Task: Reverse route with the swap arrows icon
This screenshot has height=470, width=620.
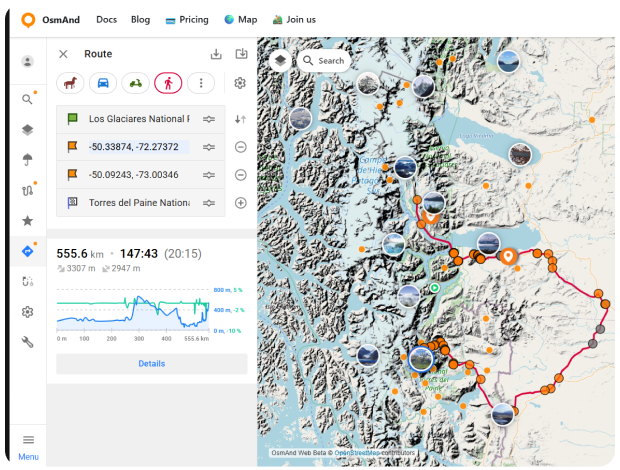Action: tap(240, 119)
